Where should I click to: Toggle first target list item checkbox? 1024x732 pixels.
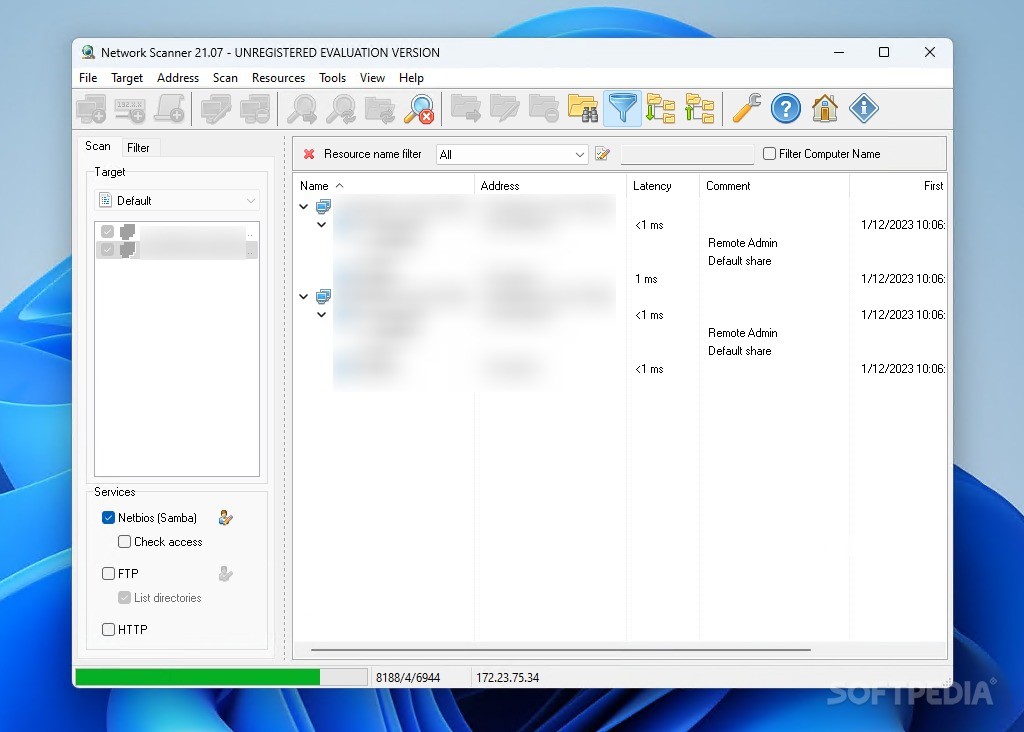(108, 232)
